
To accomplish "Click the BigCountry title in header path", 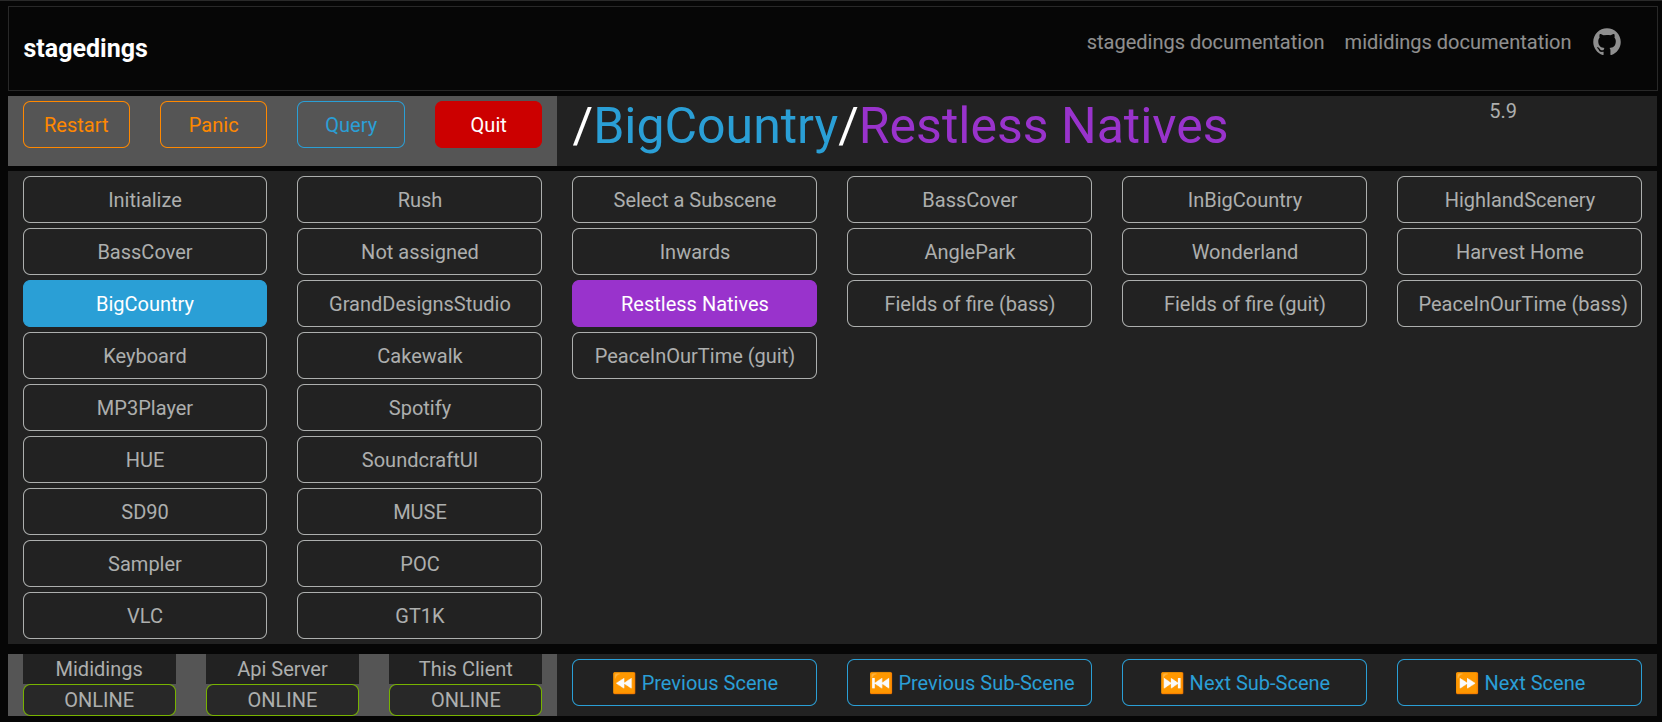I will [716, 127].
